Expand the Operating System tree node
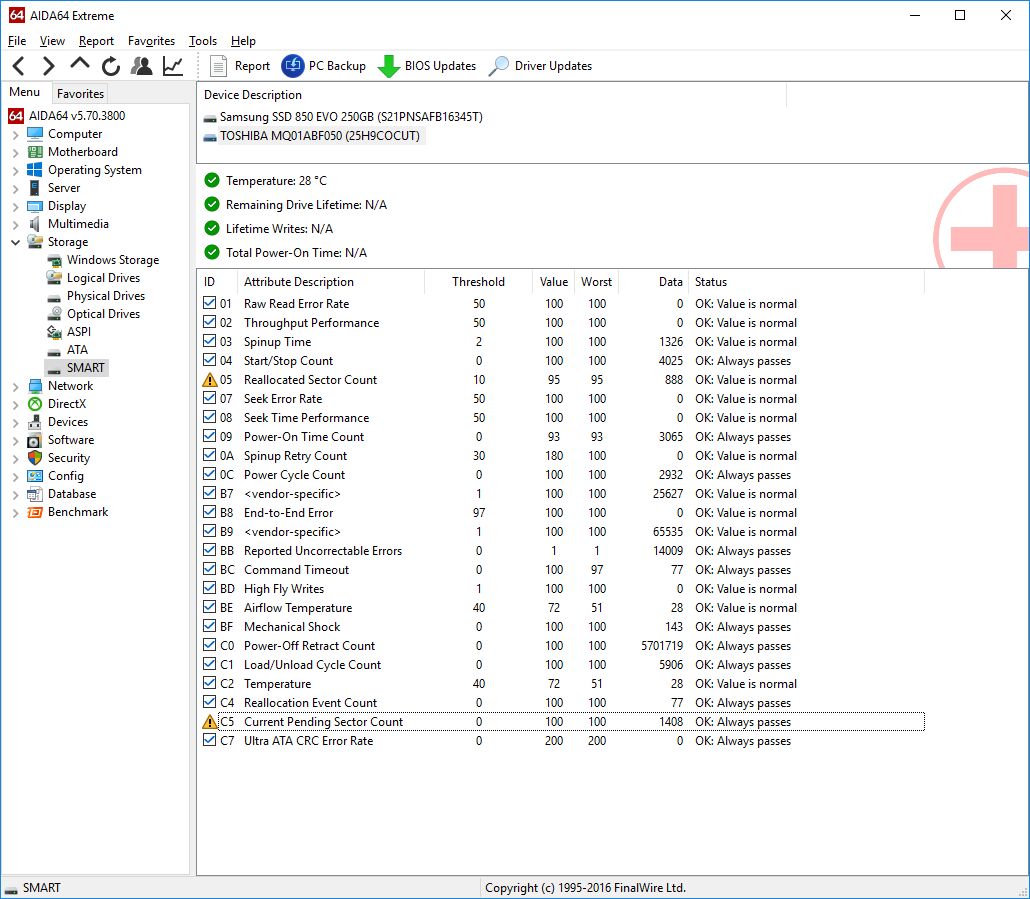The width and height of the screenshot is (1030, 899). (15, 171)
